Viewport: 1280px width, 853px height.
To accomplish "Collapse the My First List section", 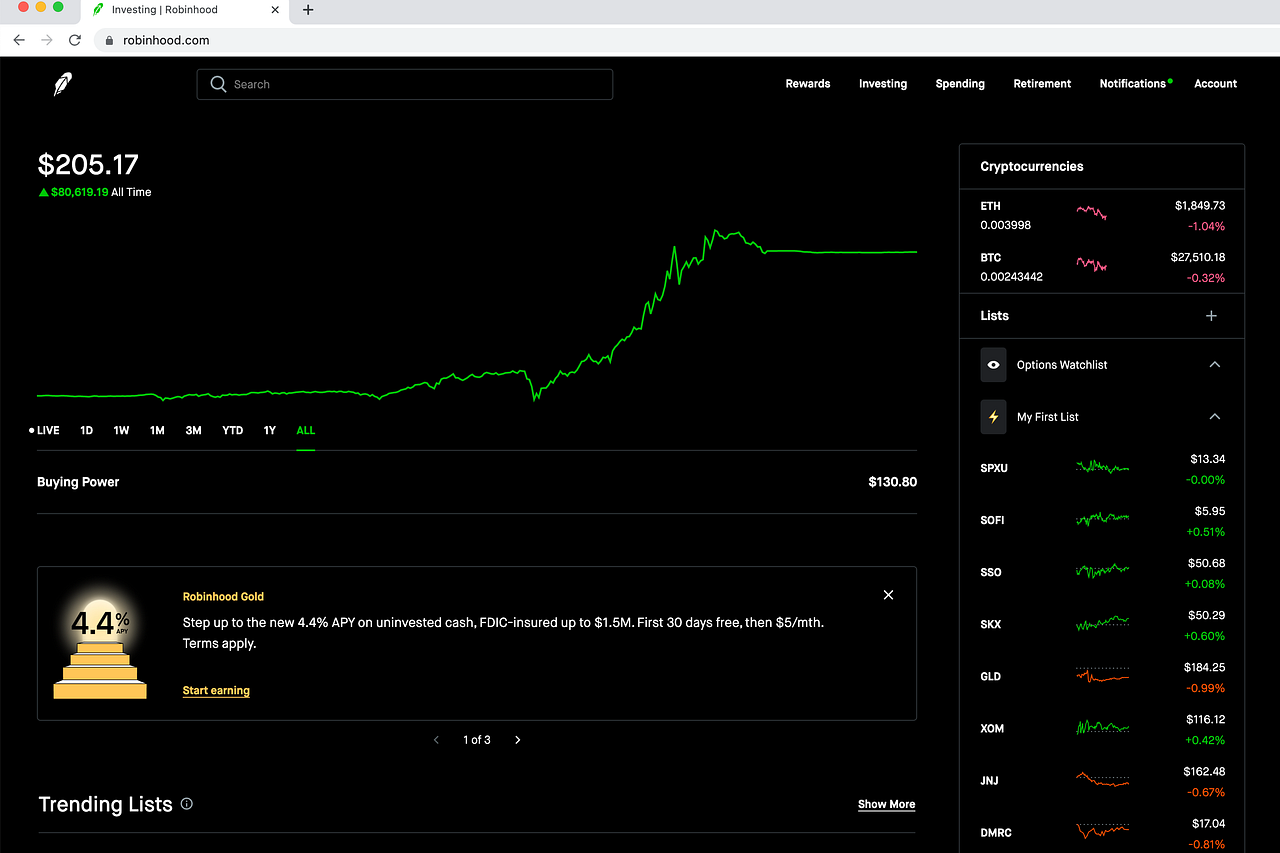I will point(1215,417).
